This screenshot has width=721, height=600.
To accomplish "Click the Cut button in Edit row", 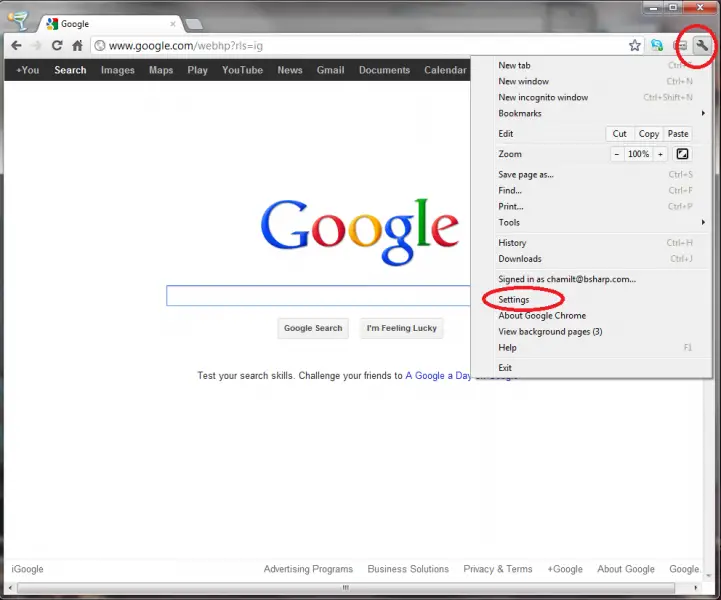I will (x=619, y=134).
